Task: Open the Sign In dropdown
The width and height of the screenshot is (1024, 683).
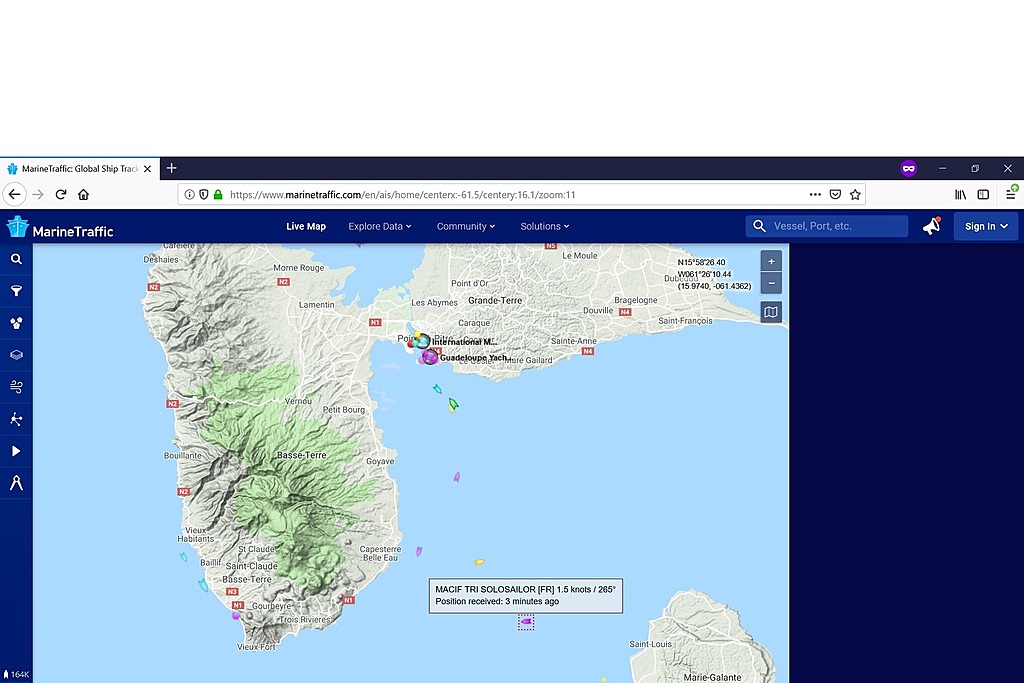Action: [985, 227]
